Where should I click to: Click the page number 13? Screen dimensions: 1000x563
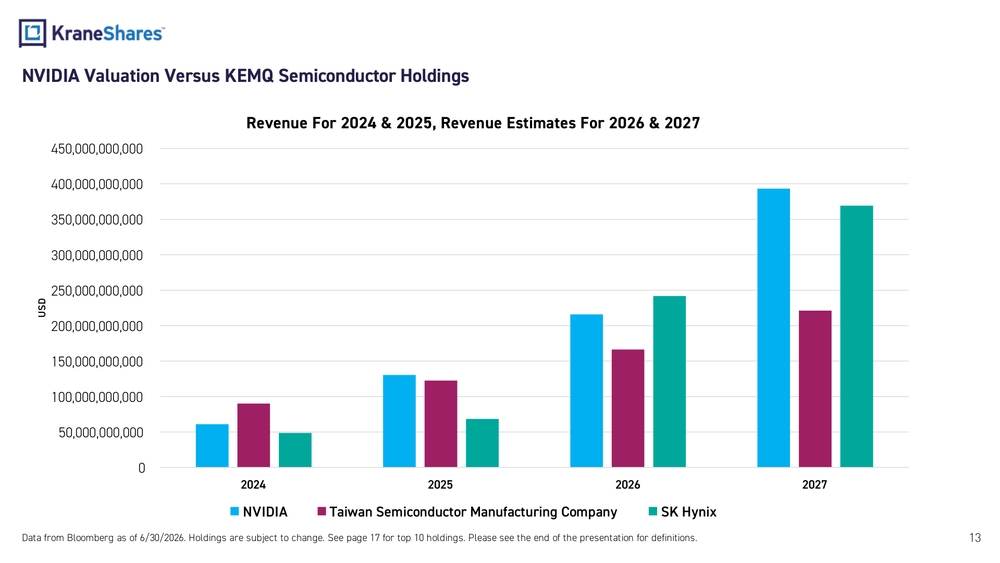975,537
